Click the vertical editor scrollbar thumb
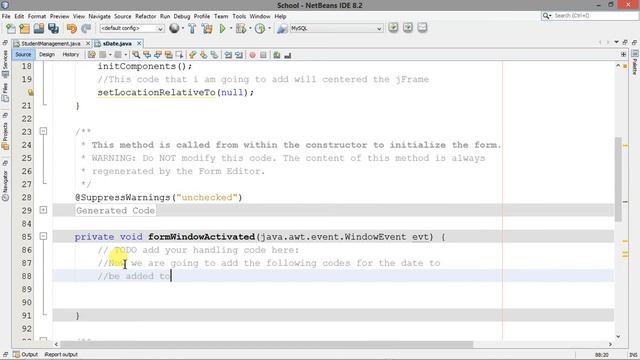Image resolution: width=640 pixels, height=360 pixels. (618, 180)
